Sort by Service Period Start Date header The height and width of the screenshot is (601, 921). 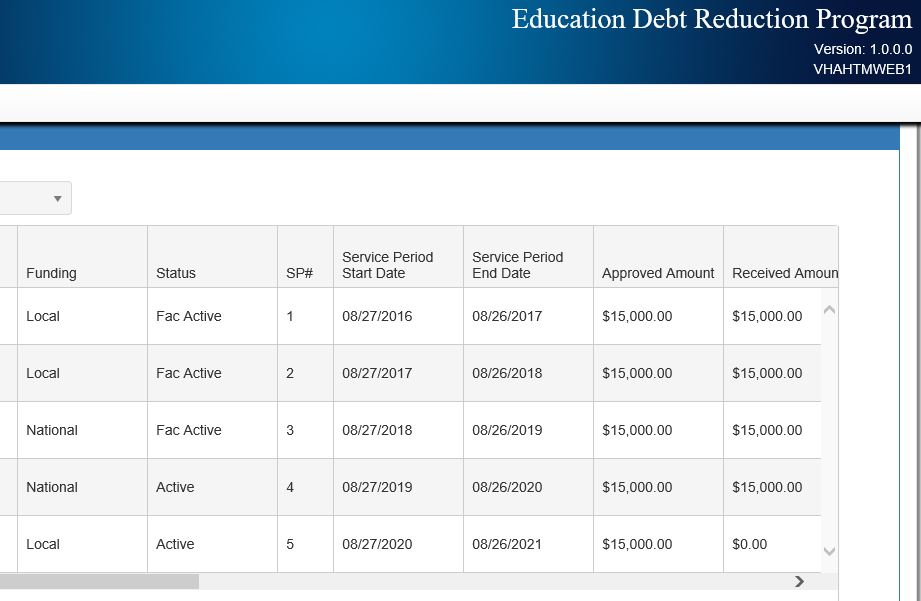tap(398, 257)
